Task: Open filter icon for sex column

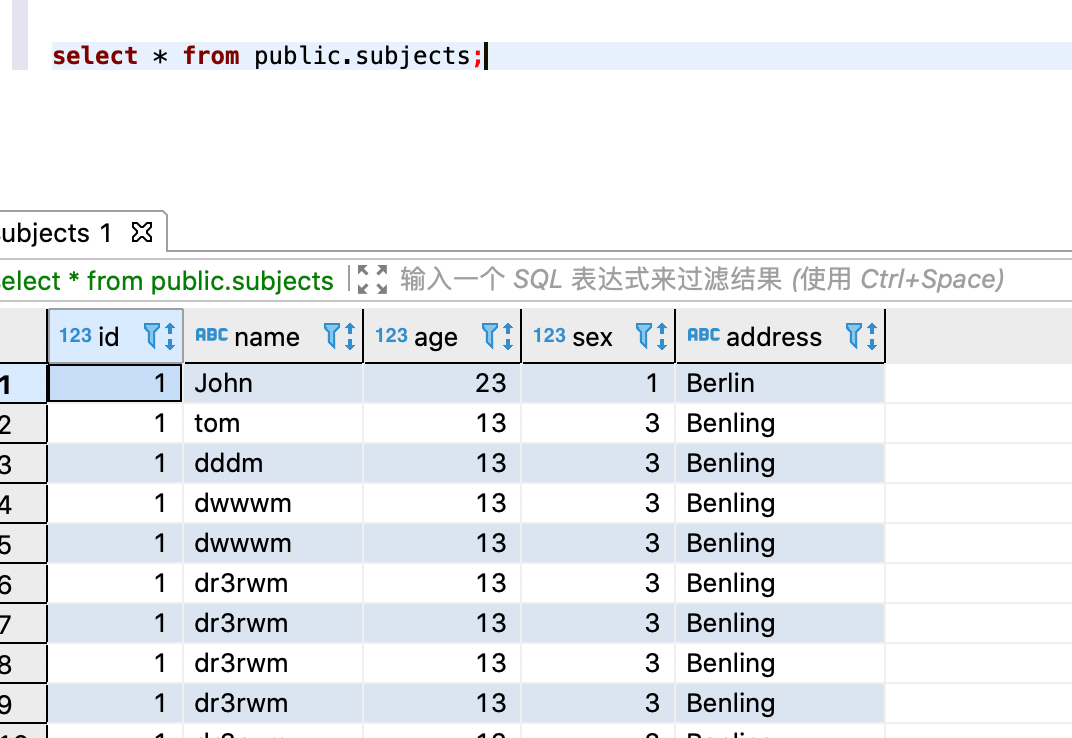Action: coord(643,336)
